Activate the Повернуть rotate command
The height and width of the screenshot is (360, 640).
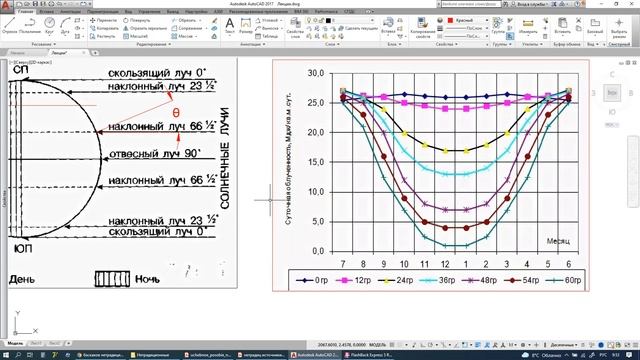click(x=137, y=20)
